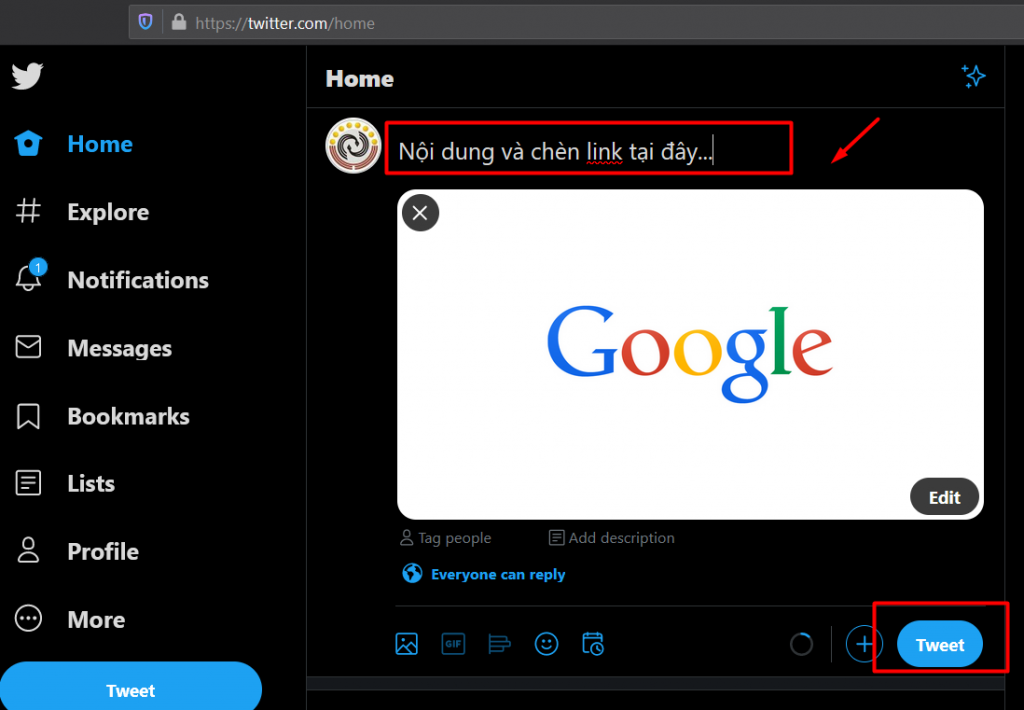Click the character count progress circle
1024x710 pixels.
pos(801,644)
